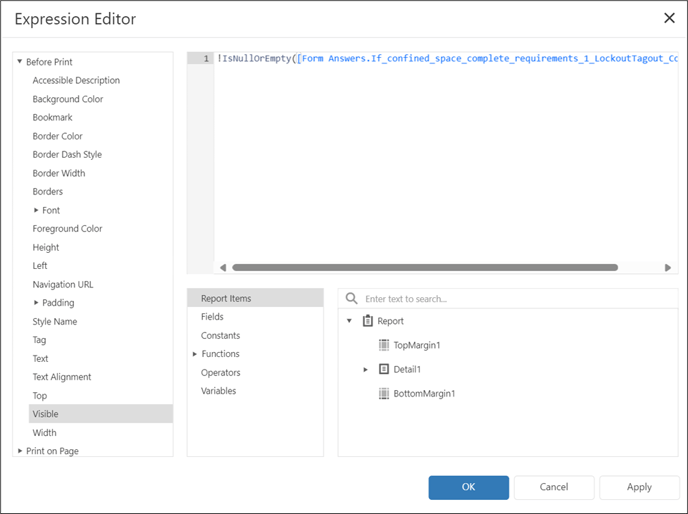688x514 pixels.
Task: Click the Apply button
Action: click(x=639, y=487)
